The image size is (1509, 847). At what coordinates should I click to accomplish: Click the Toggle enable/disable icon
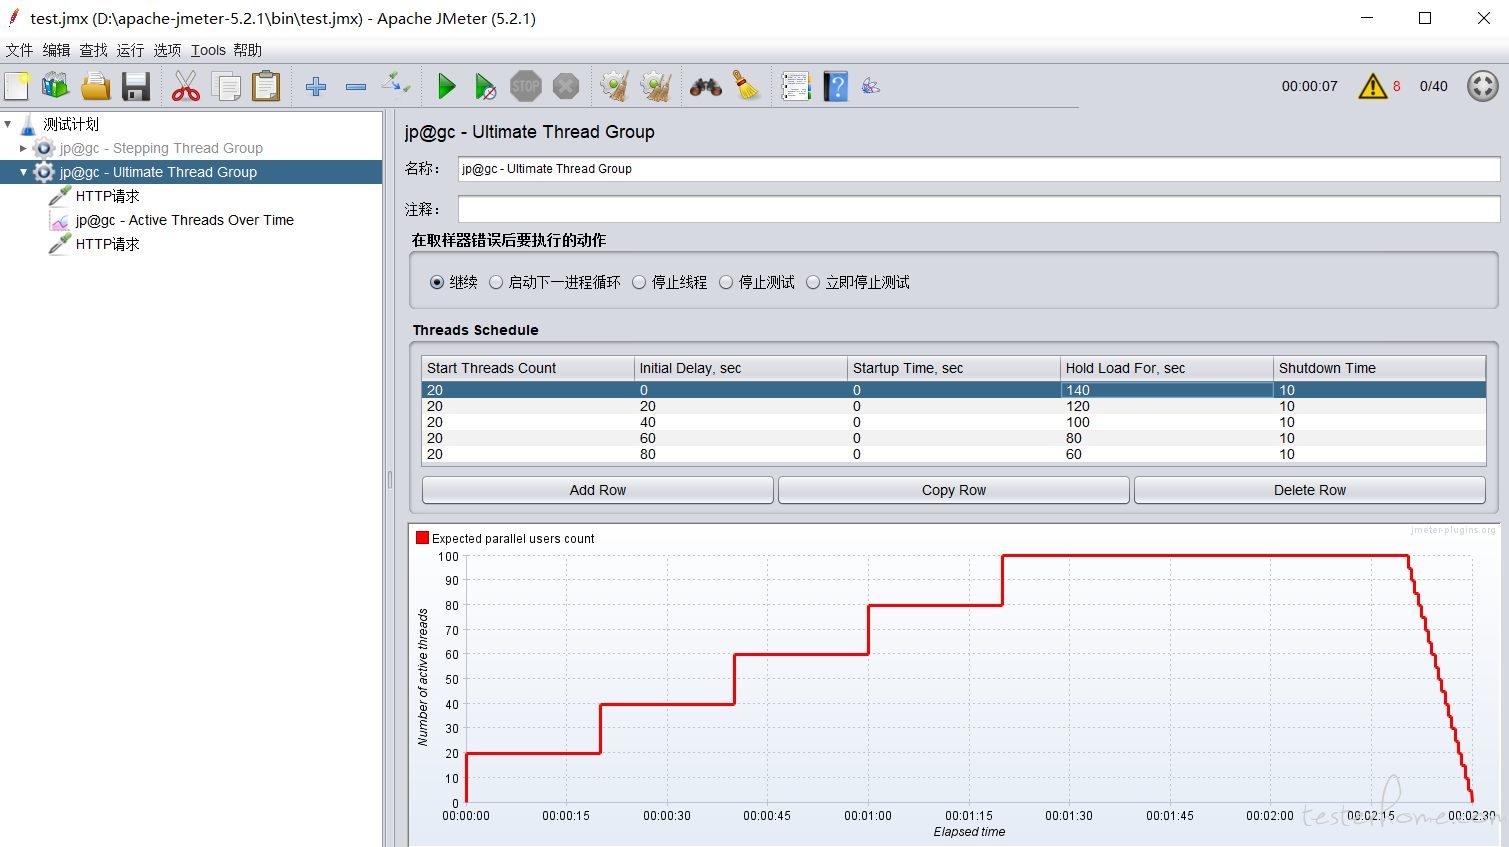point(396,84)
